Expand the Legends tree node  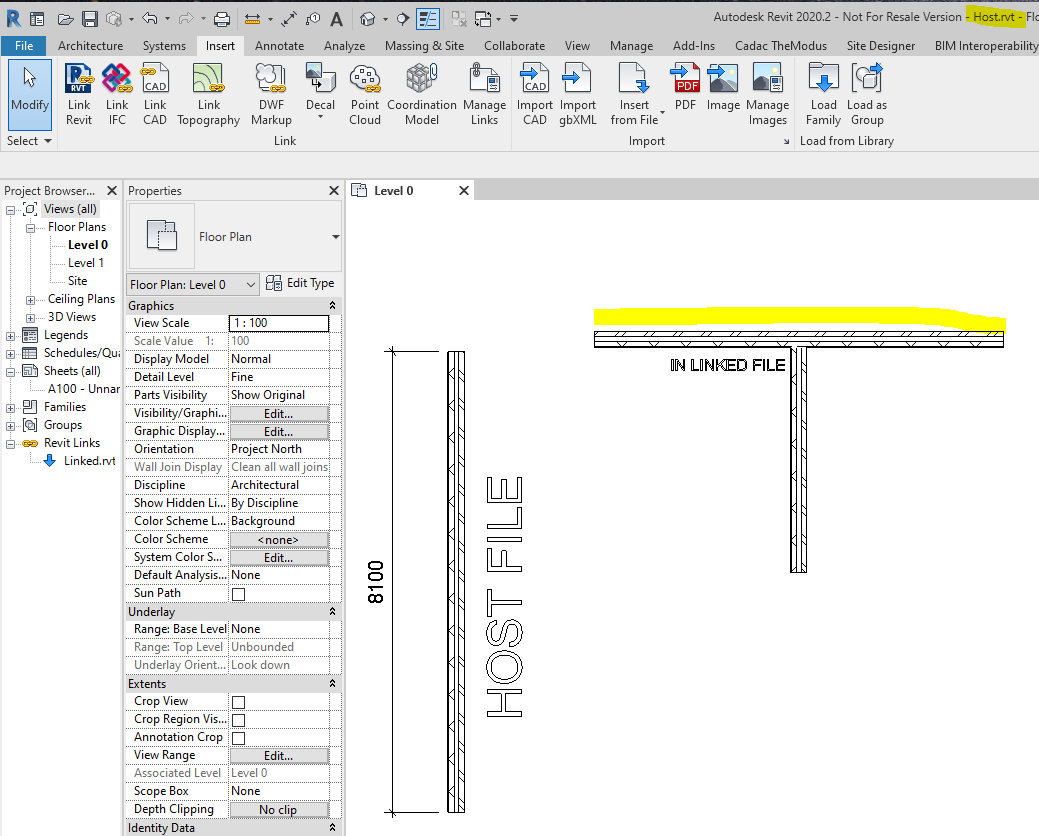(11, 336)
